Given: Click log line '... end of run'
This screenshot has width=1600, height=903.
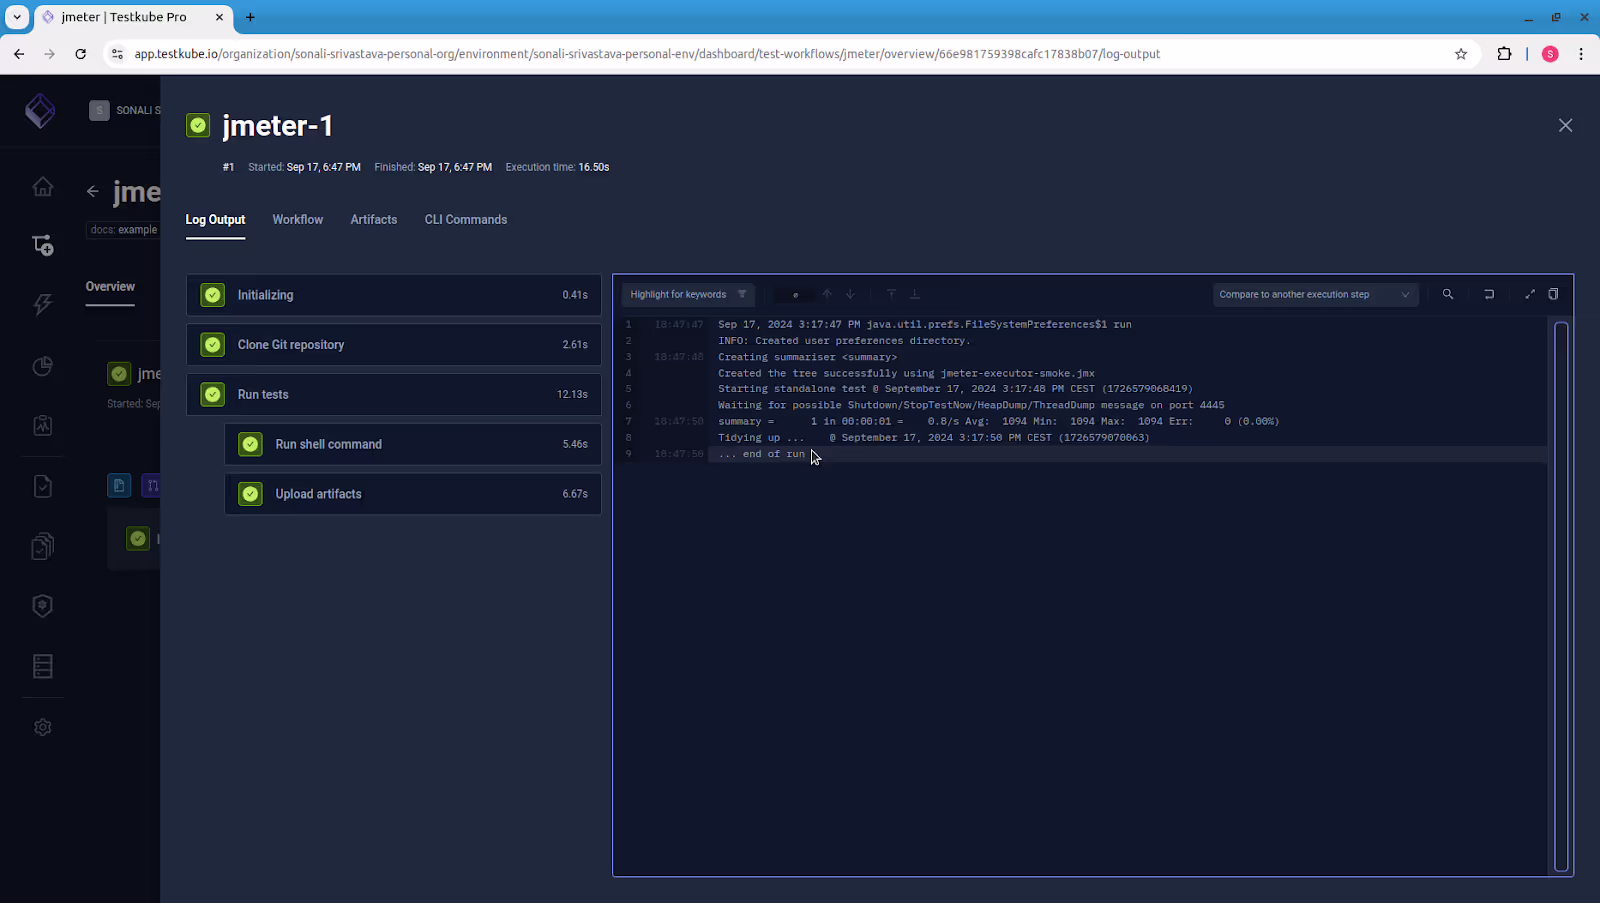Looking at the screenshot, I should pos(762,454).
